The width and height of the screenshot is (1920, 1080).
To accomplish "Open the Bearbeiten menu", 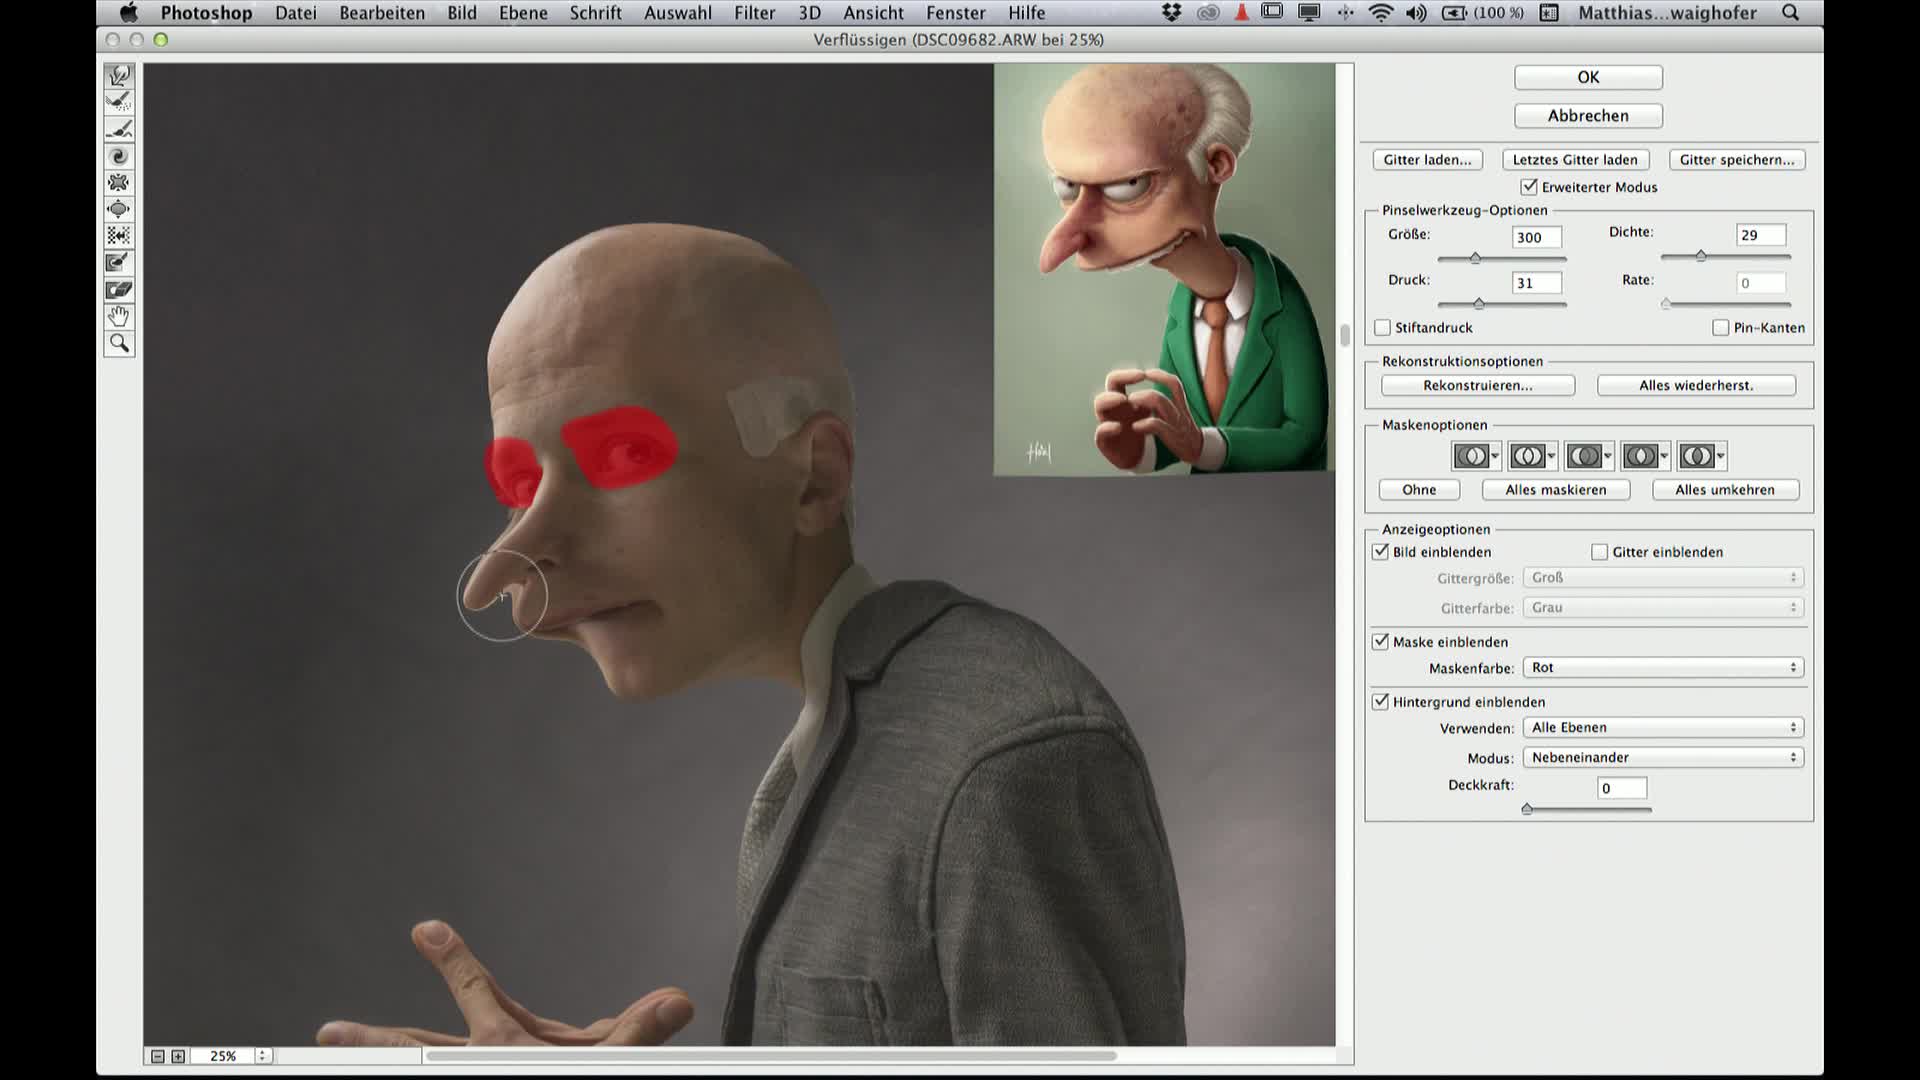I will (x=382, y=13).
